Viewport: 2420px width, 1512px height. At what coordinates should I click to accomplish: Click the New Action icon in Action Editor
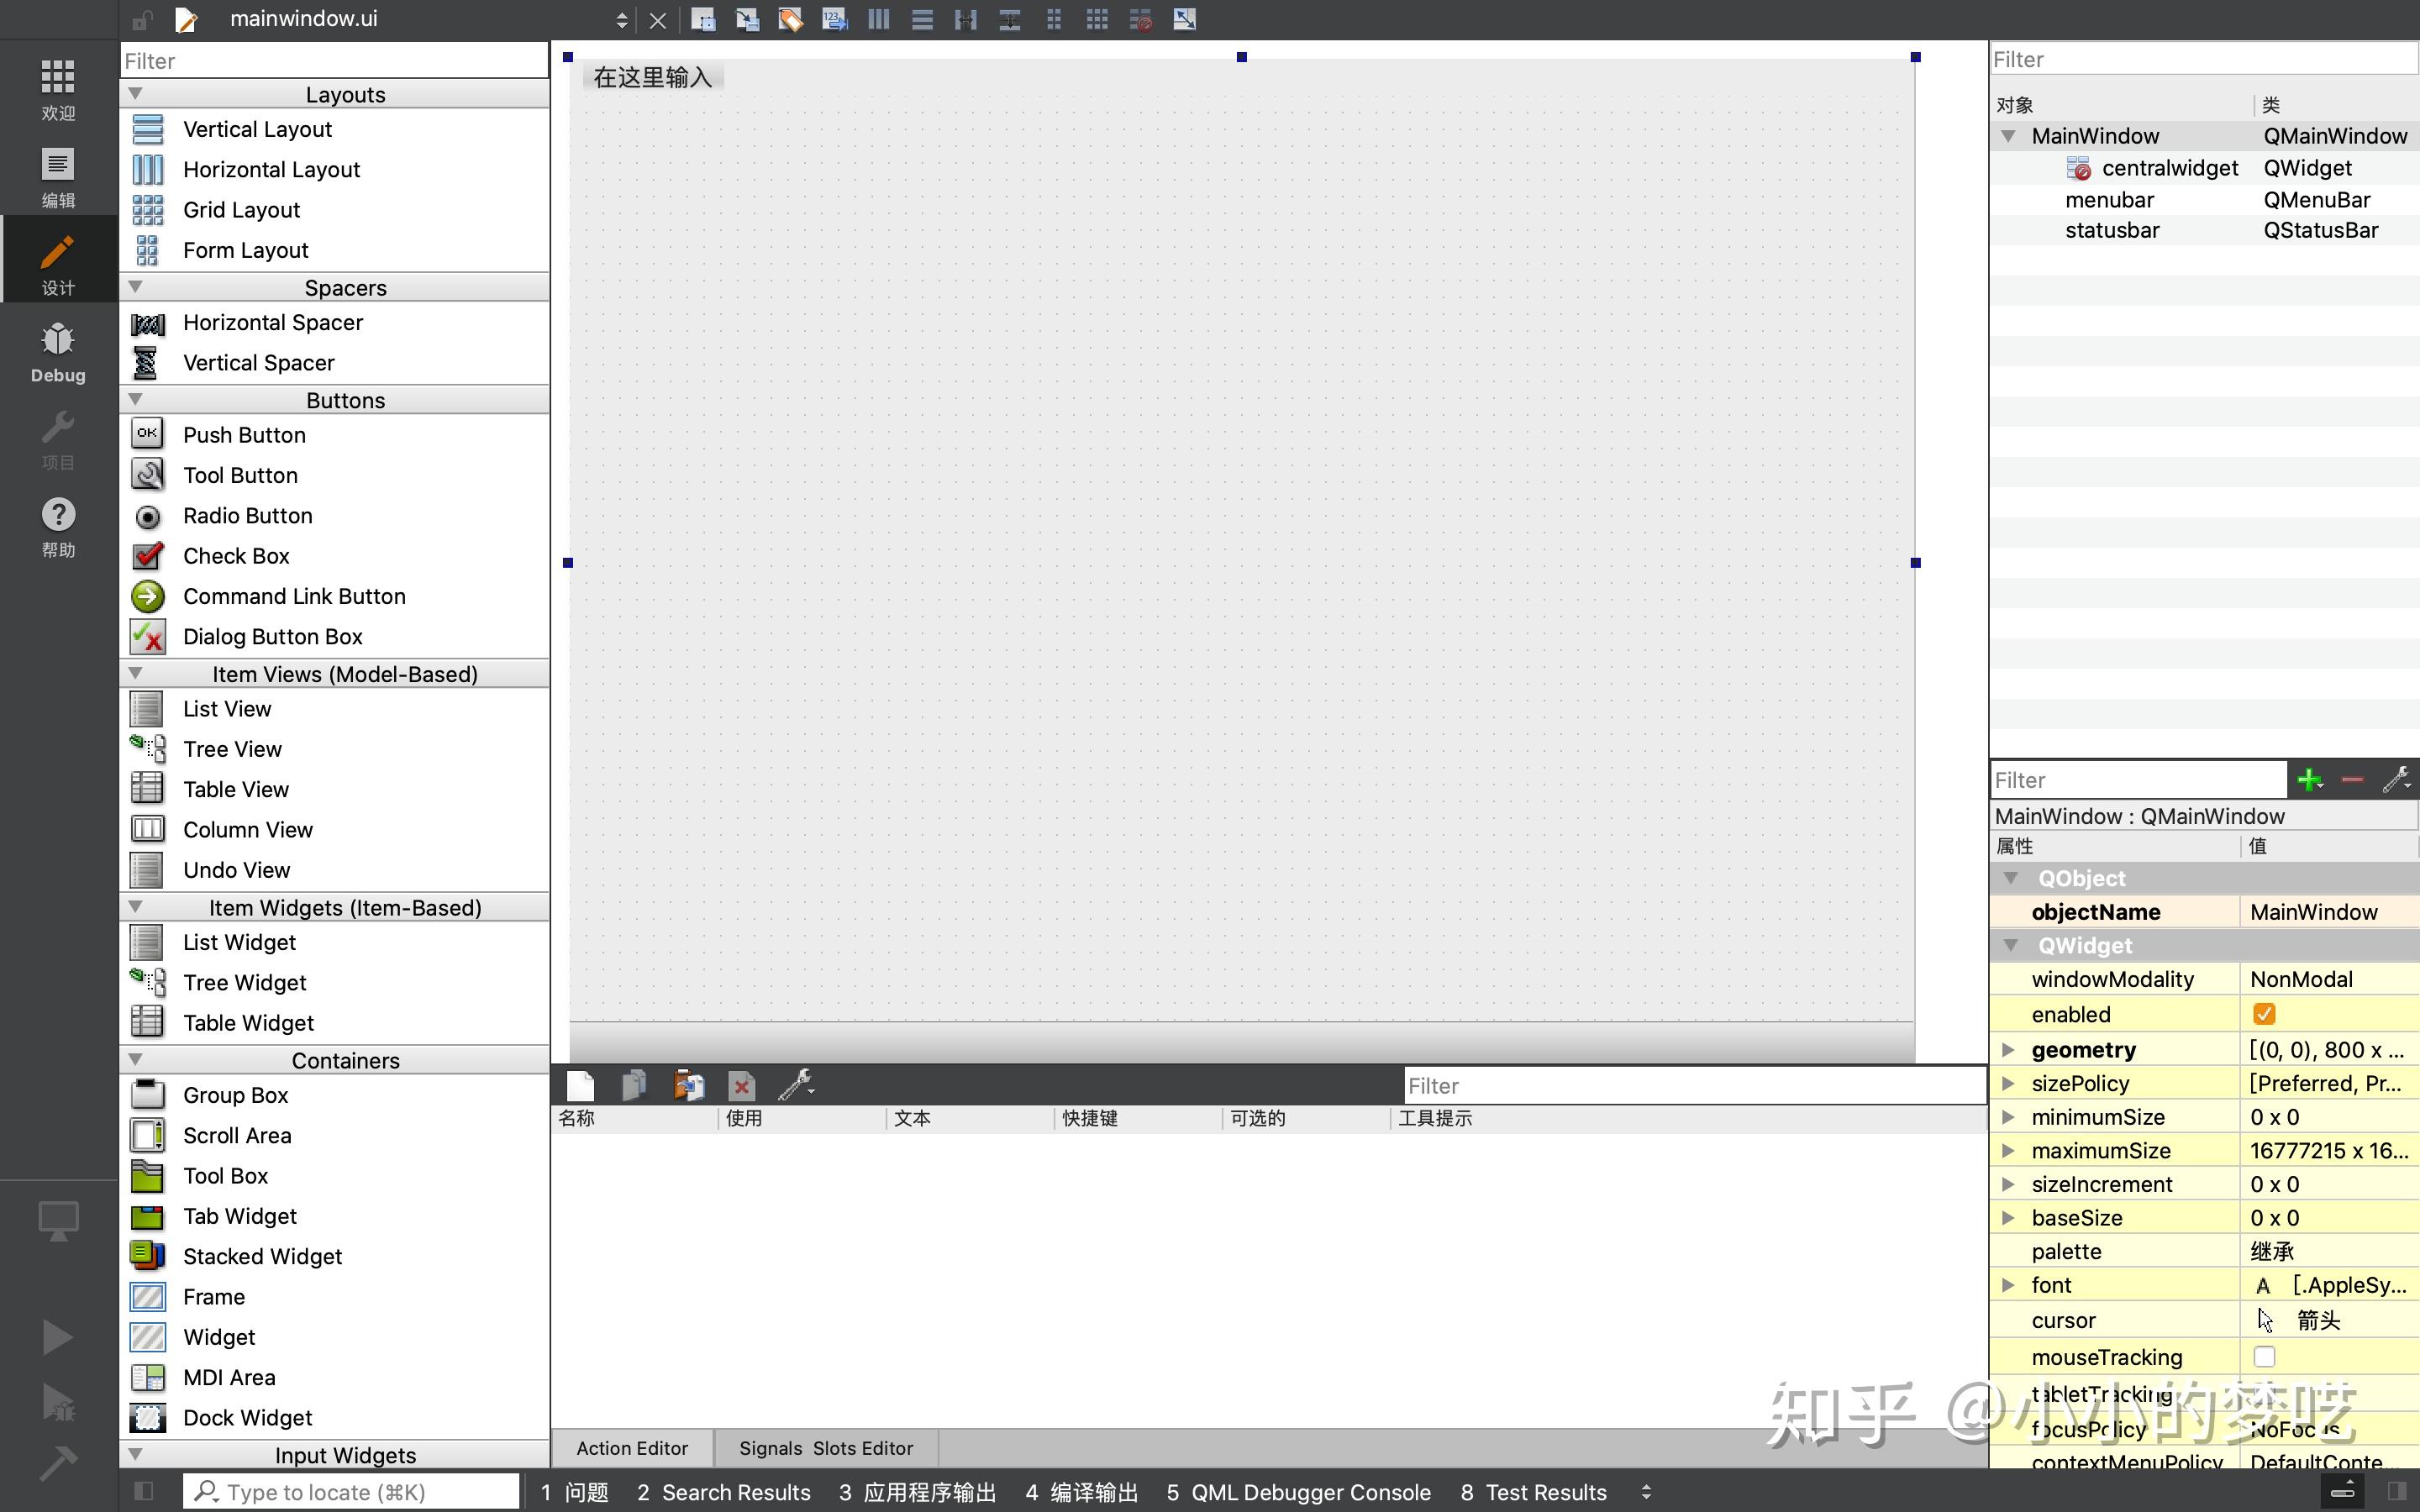pos(580,1085)
